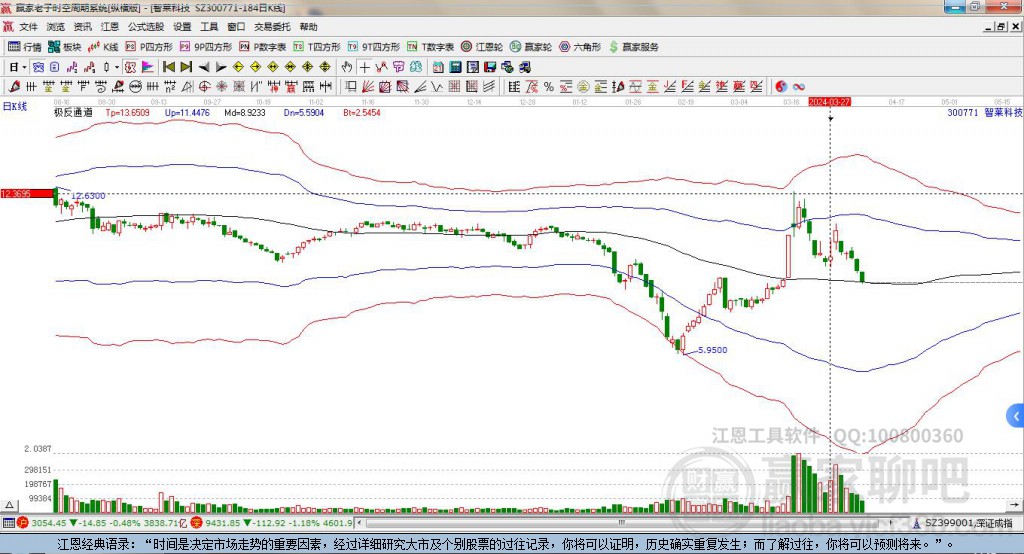Click the zigzag wave line icon
1024x554 pixels.
(437, 86)
